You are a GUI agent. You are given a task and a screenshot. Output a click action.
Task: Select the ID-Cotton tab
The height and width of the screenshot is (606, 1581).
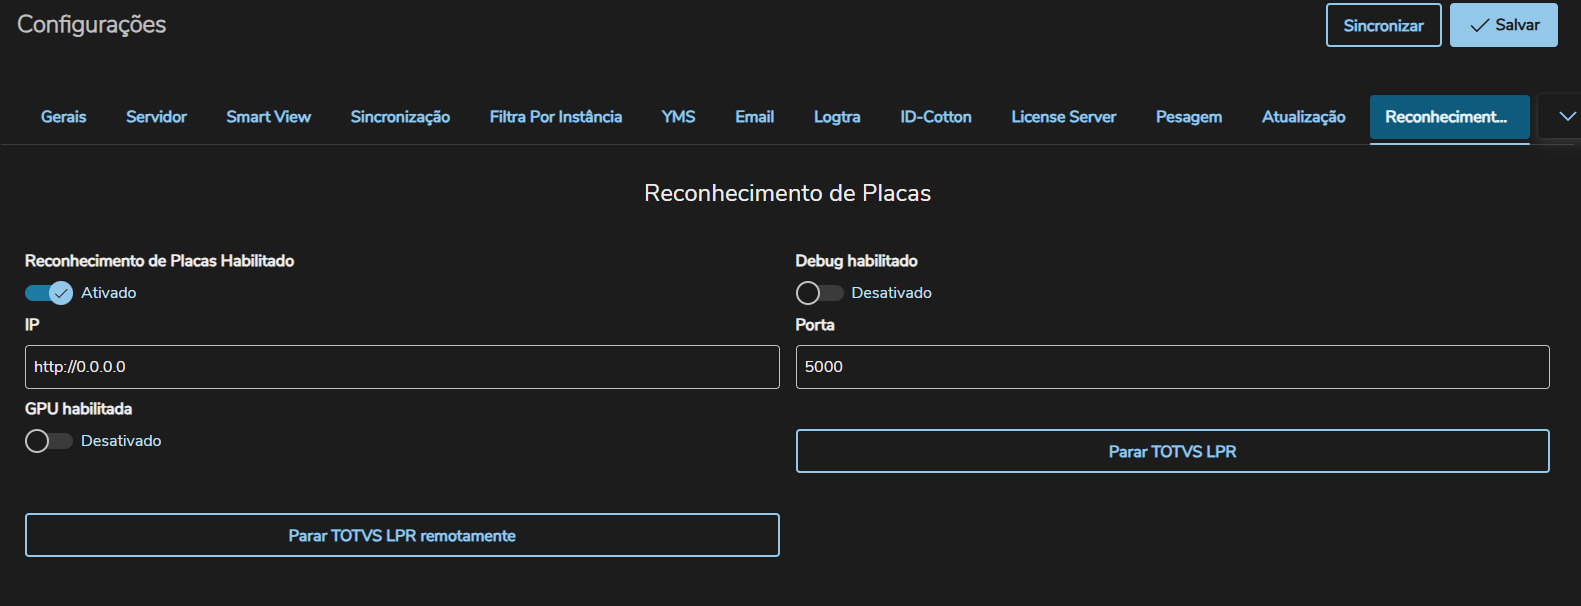935,117
